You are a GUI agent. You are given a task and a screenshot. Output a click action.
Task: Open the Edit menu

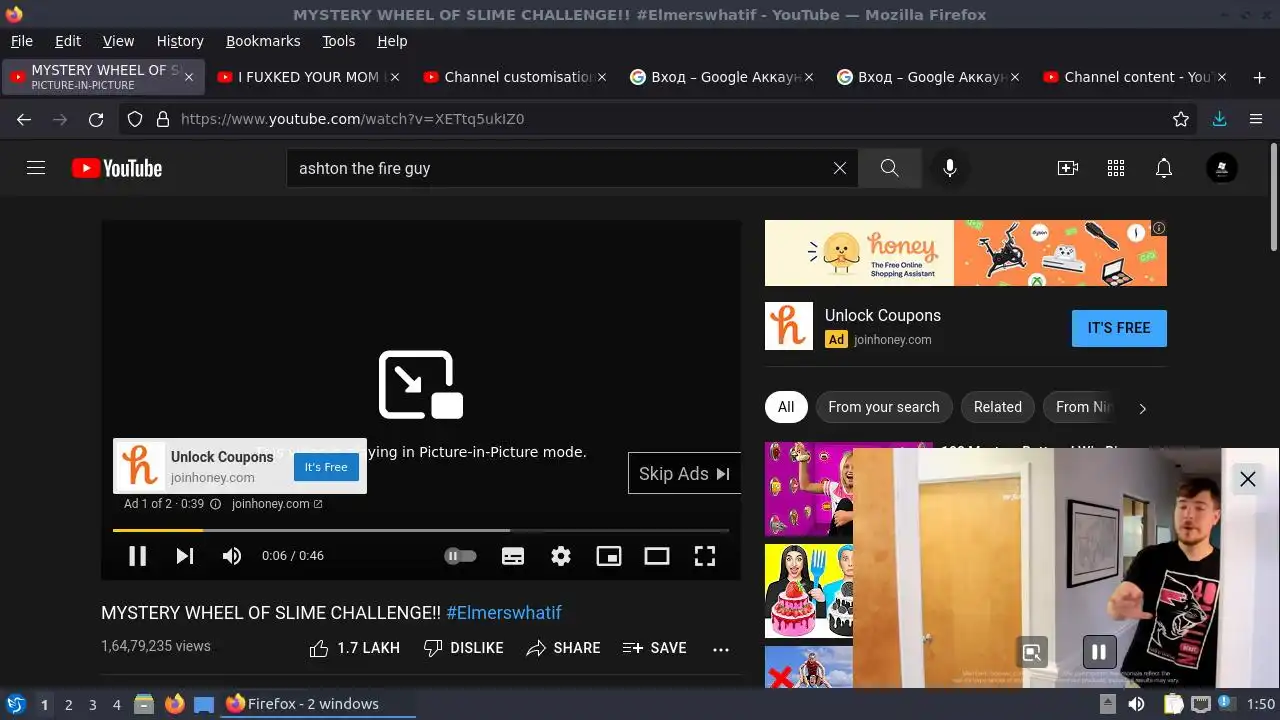(68, 41)
